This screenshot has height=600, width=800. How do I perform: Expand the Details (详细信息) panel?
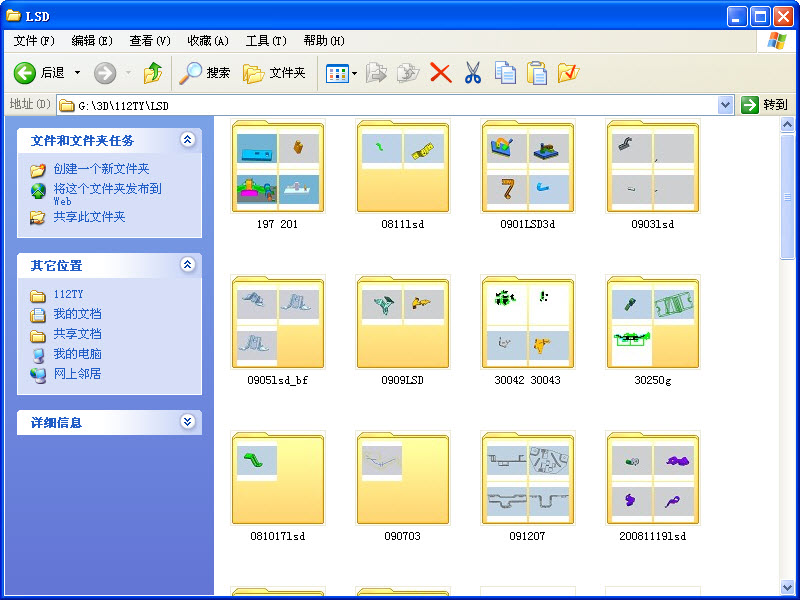coord(187,421)
